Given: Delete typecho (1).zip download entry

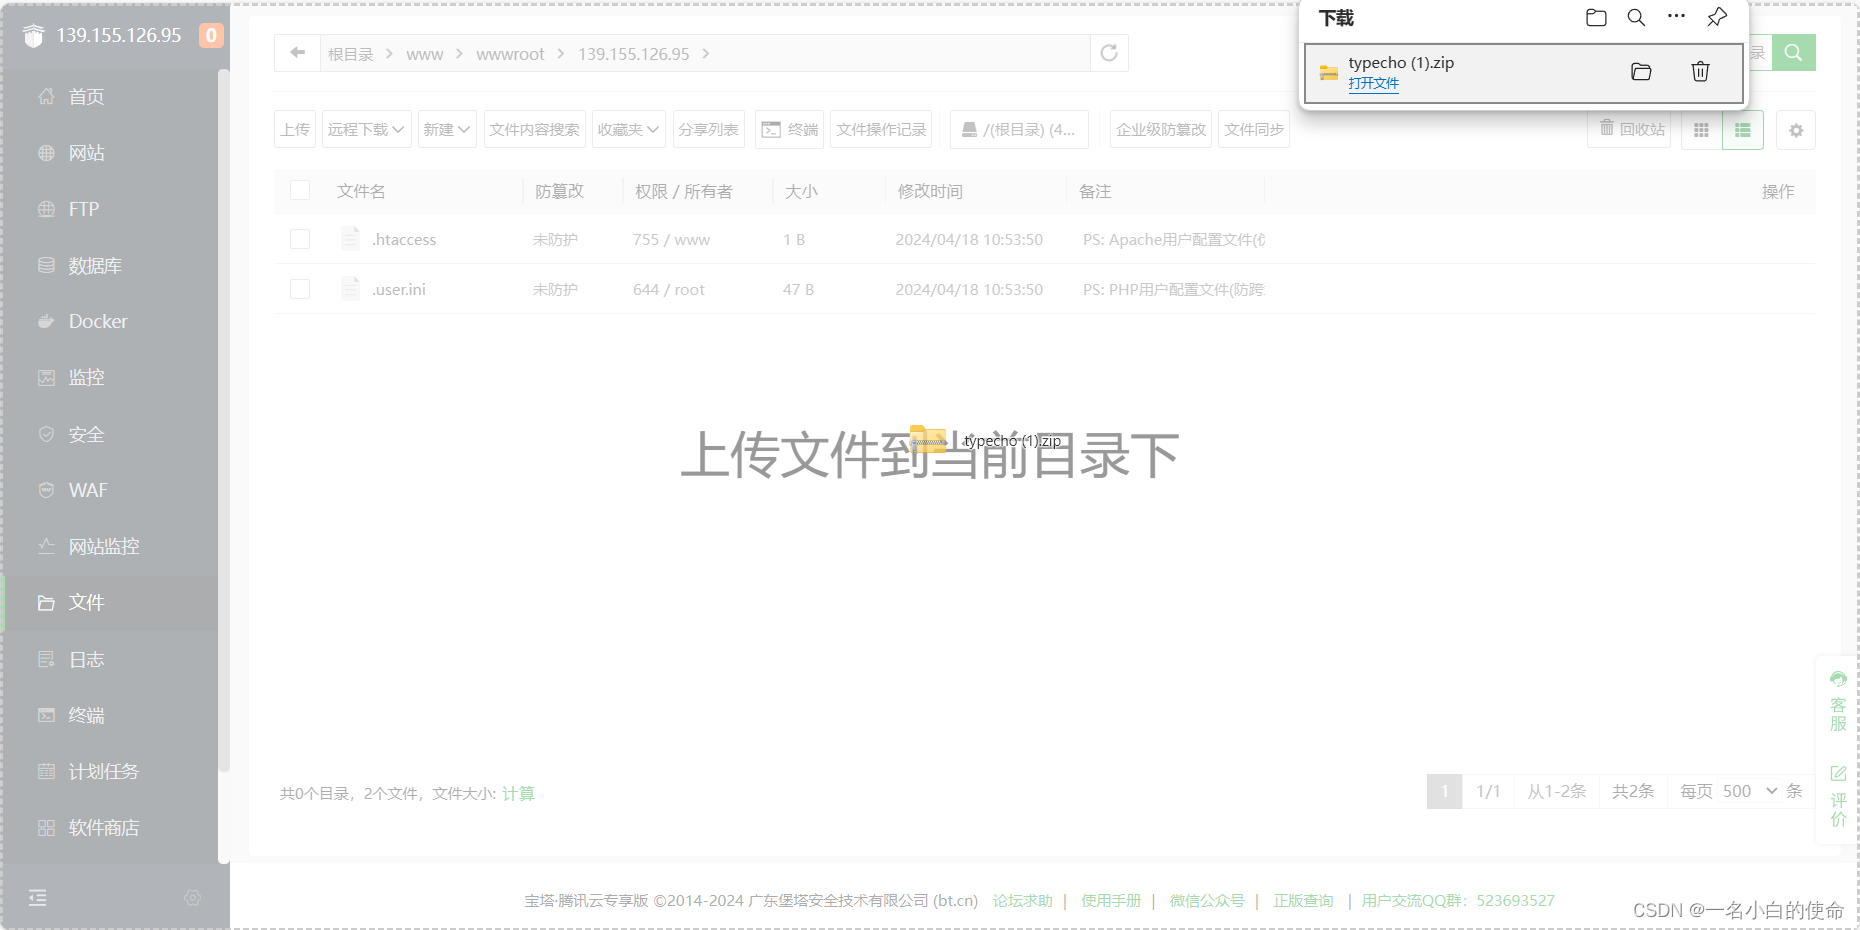Looking at the screenshot, I should 1700,72.
